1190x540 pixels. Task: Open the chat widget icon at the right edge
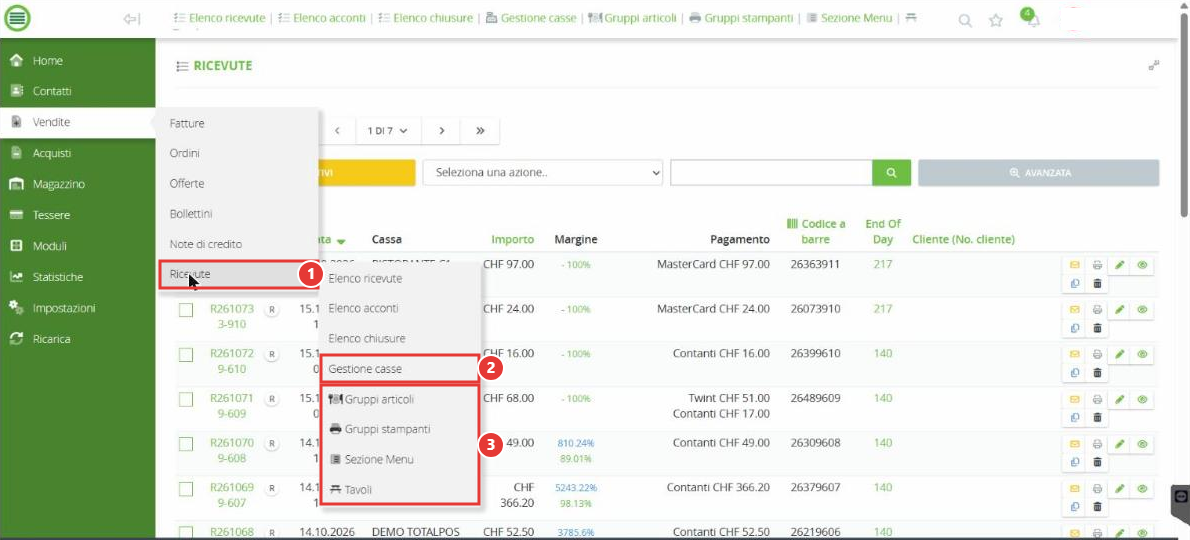[1179, 496]
